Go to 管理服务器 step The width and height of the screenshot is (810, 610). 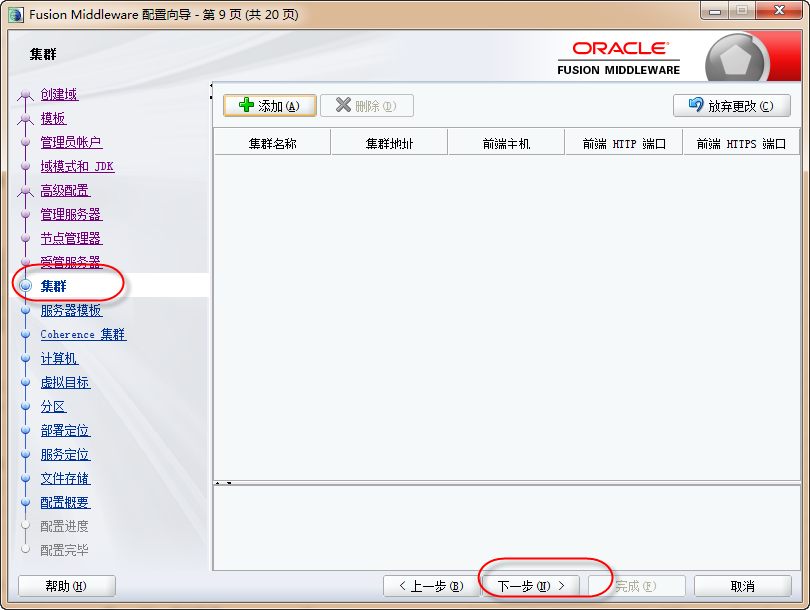[71, 214]
